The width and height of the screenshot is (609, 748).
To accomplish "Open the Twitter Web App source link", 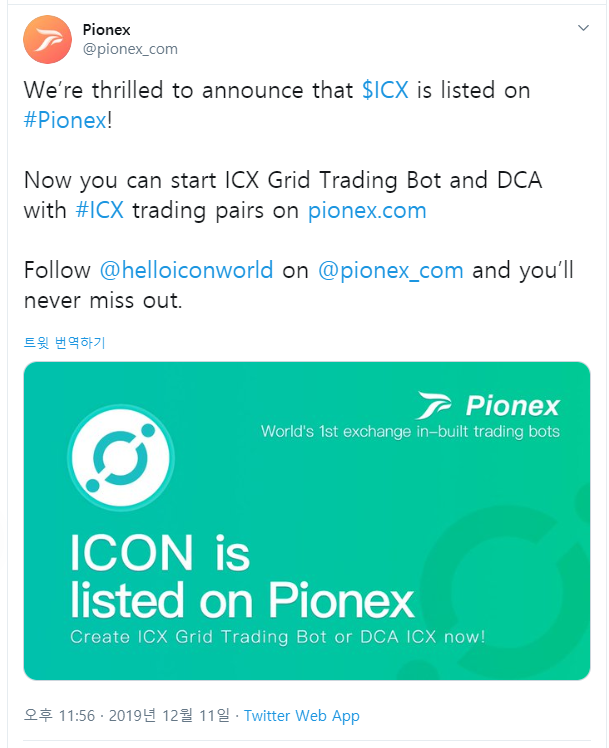I will click(x=302, y=716).
